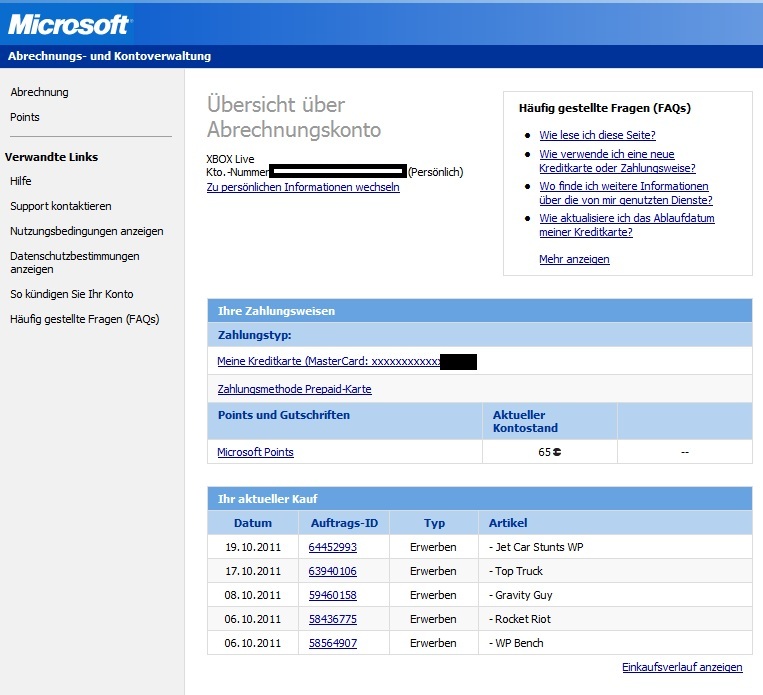Open order ID 63940106

click(x=332, y=571)
